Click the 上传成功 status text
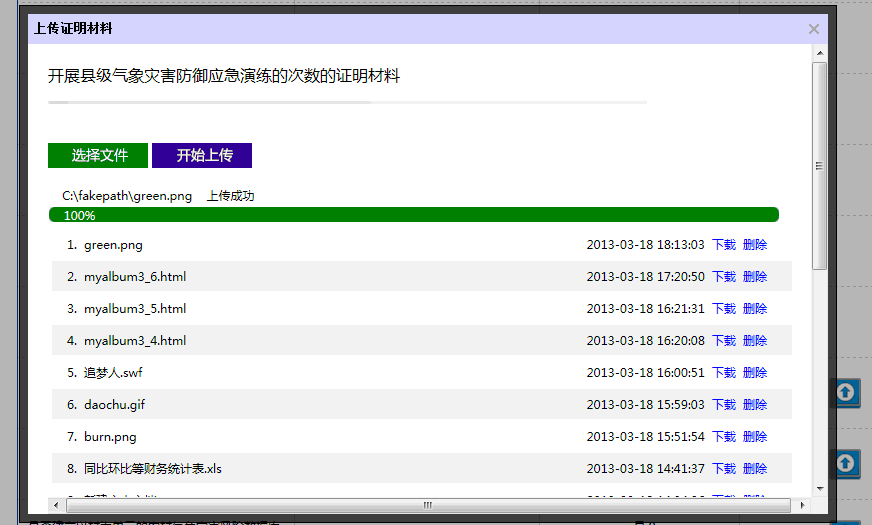The height and width of the screenshot is (525, 872). [230, 196]
